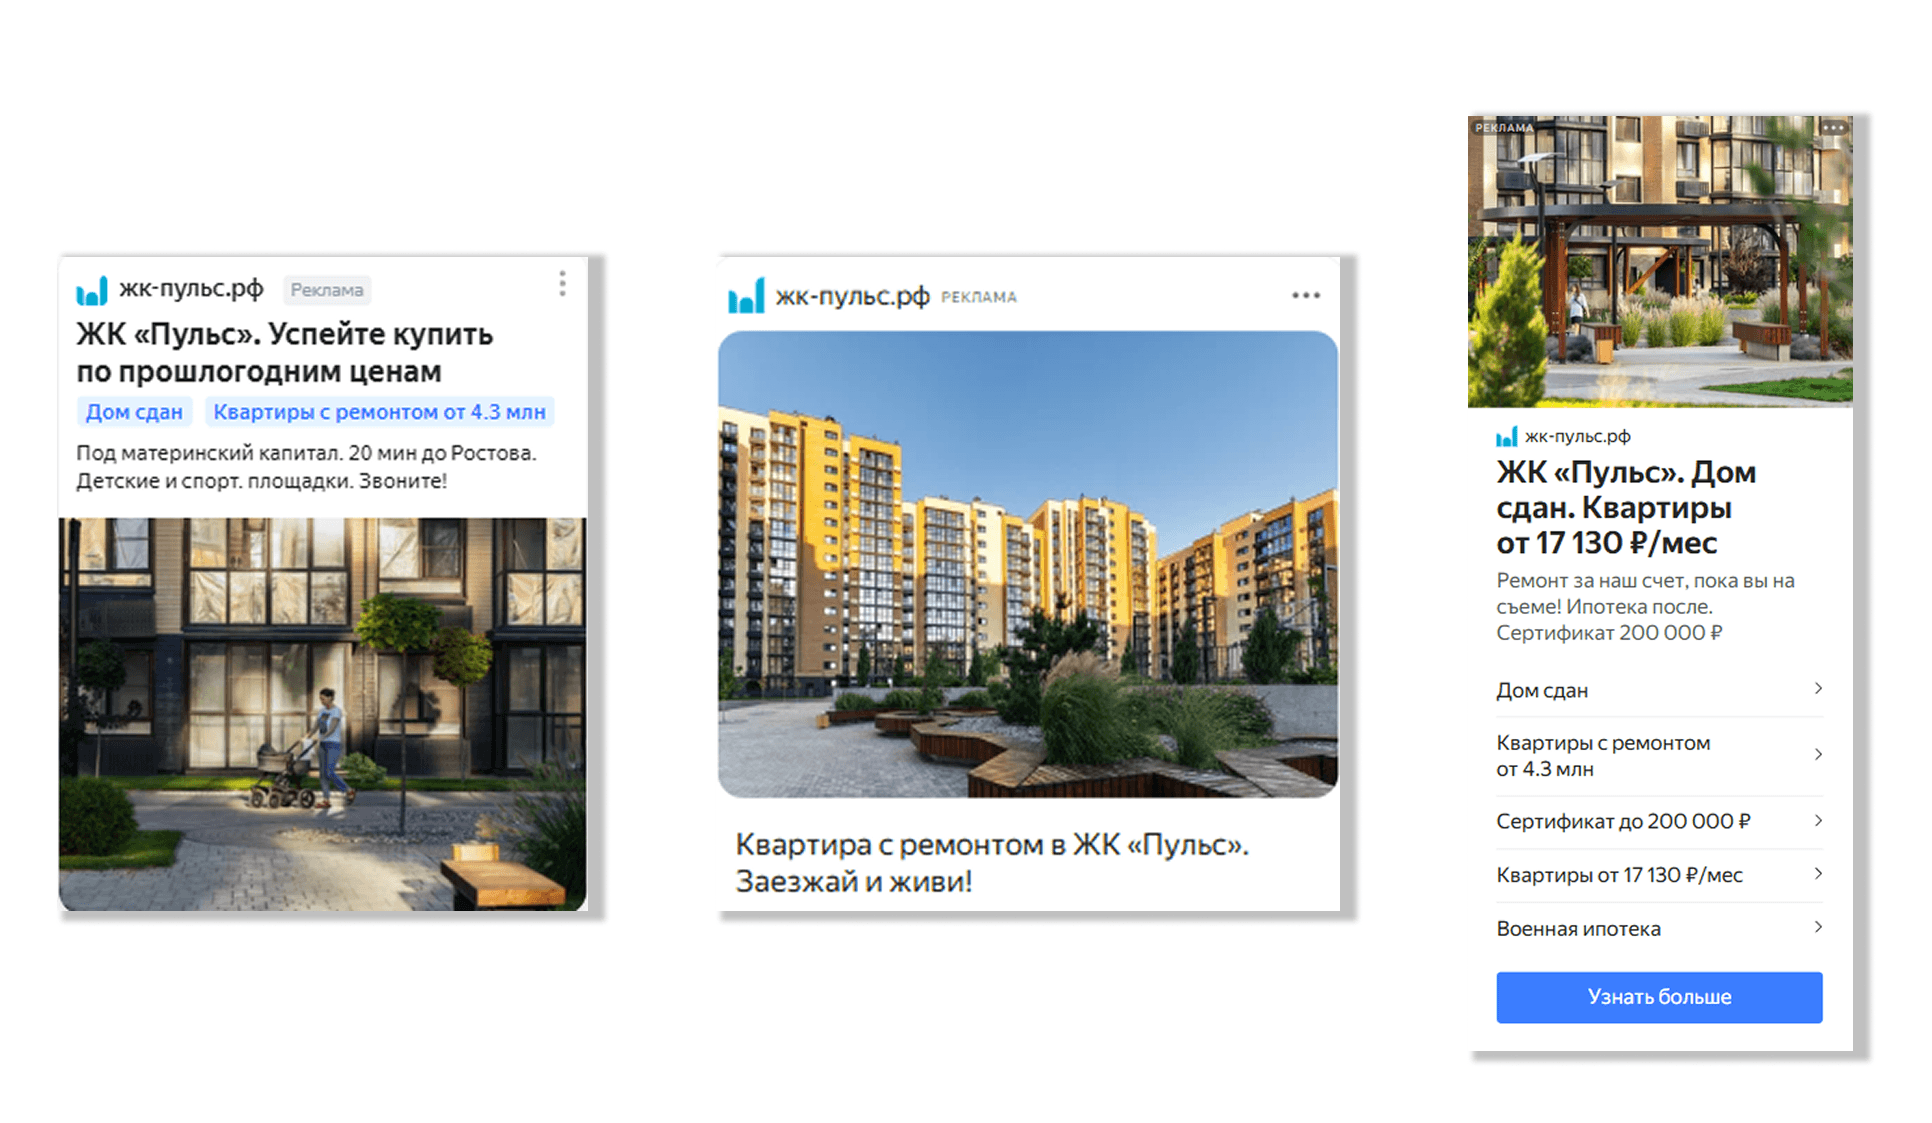Click the blue logo icon in middle ad
Image resolution: width=1932 pixels, height=1123 pixels.
[x=746, y=296]
